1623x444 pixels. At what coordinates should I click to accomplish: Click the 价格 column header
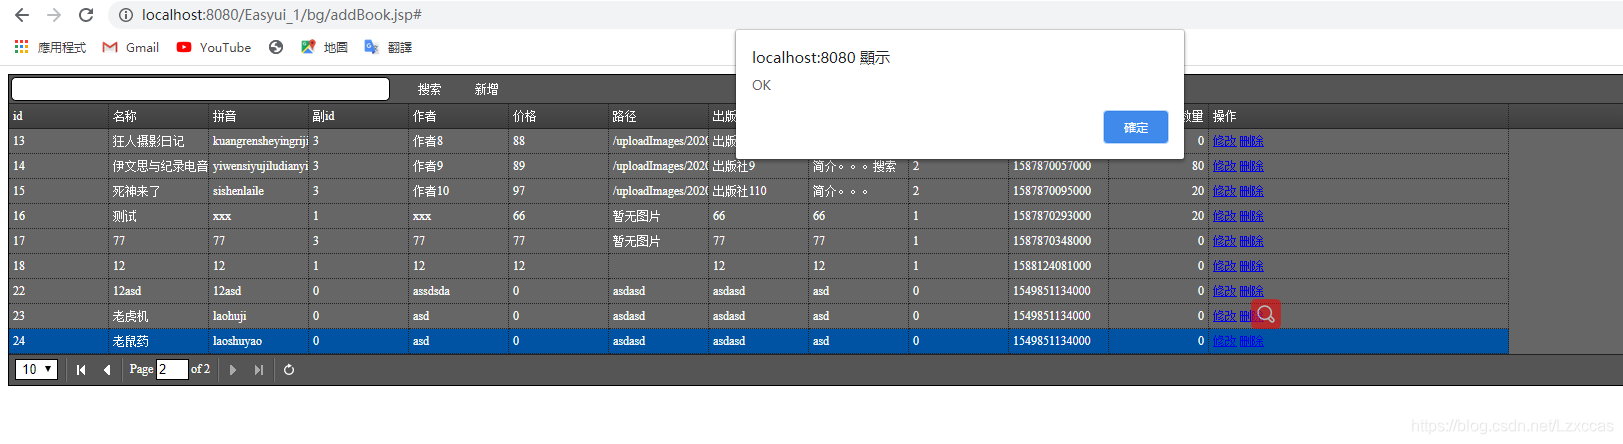pos(559,116)
